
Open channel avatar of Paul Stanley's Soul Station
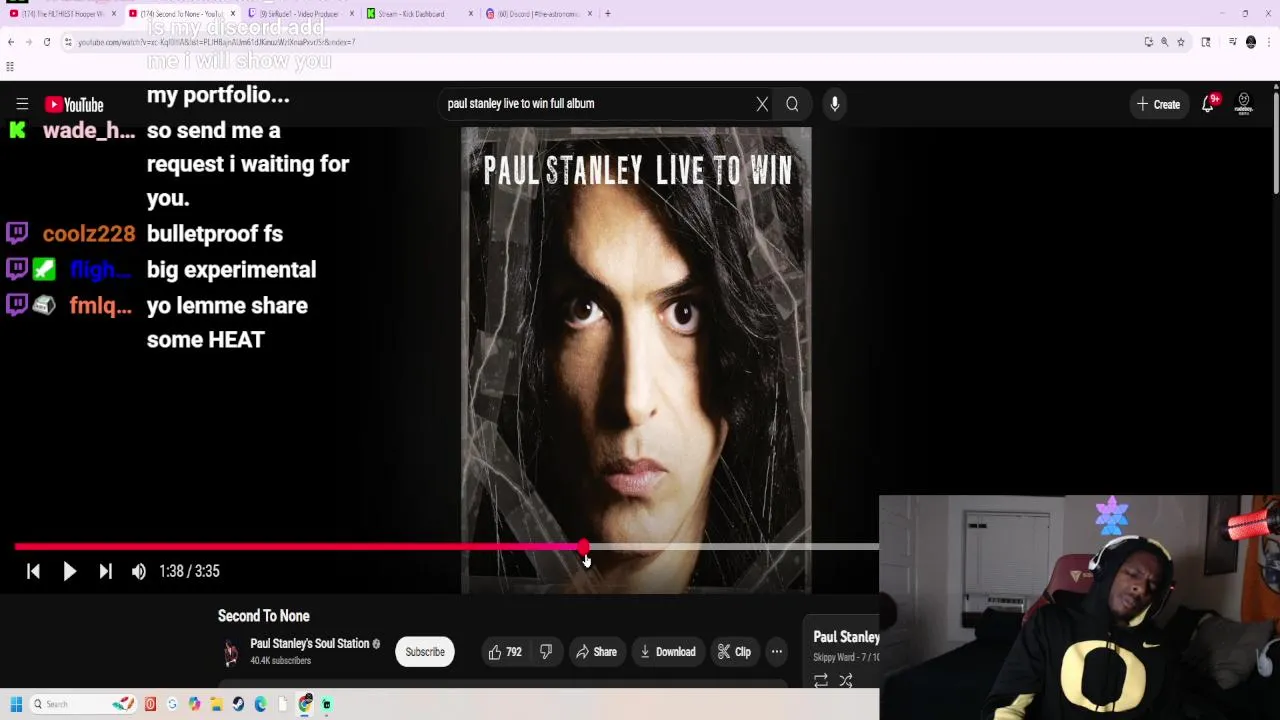(x=231, y=652)
